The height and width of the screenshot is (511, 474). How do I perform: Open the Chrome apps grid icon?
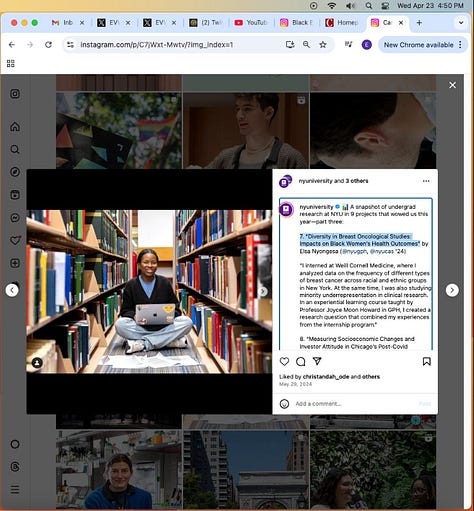(11, 63)
